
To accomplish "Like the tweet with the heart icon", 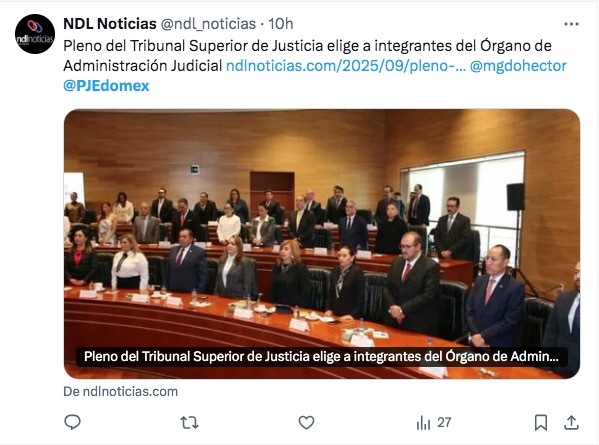I will point(306,422).
